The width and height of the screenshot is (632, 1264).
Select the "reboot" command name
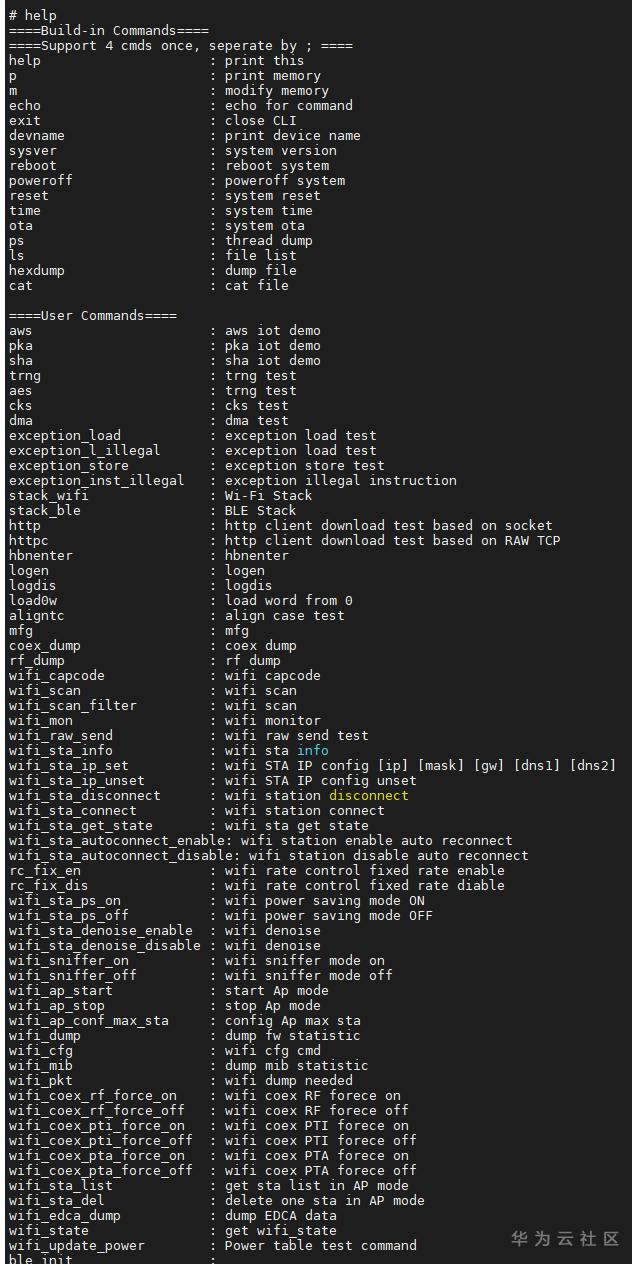point(33,165)
